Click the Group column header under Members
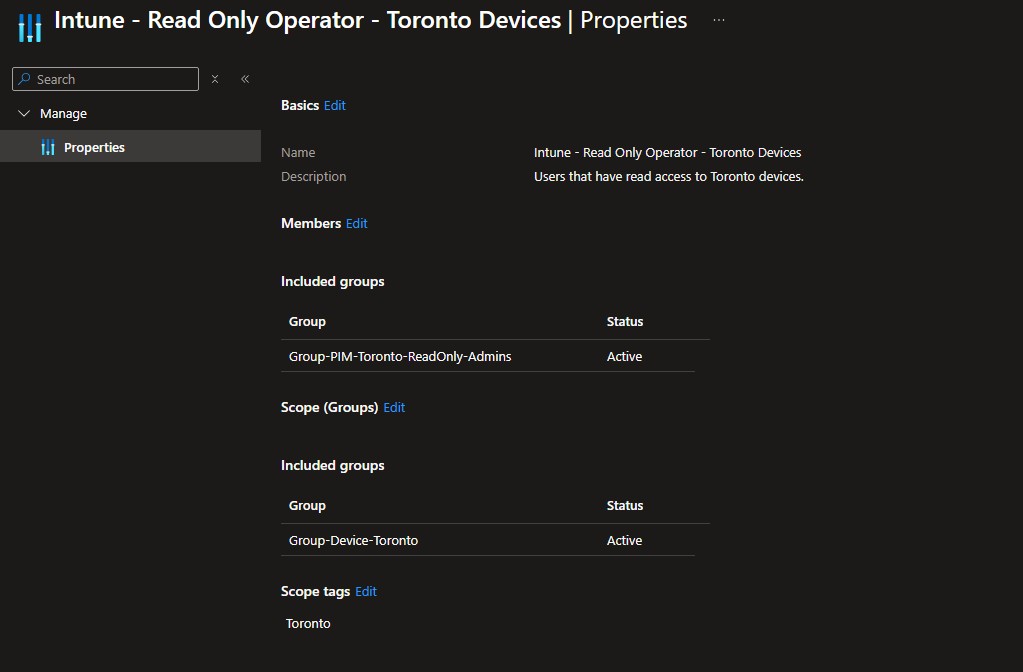The image size is (1023, 672). 307,322
